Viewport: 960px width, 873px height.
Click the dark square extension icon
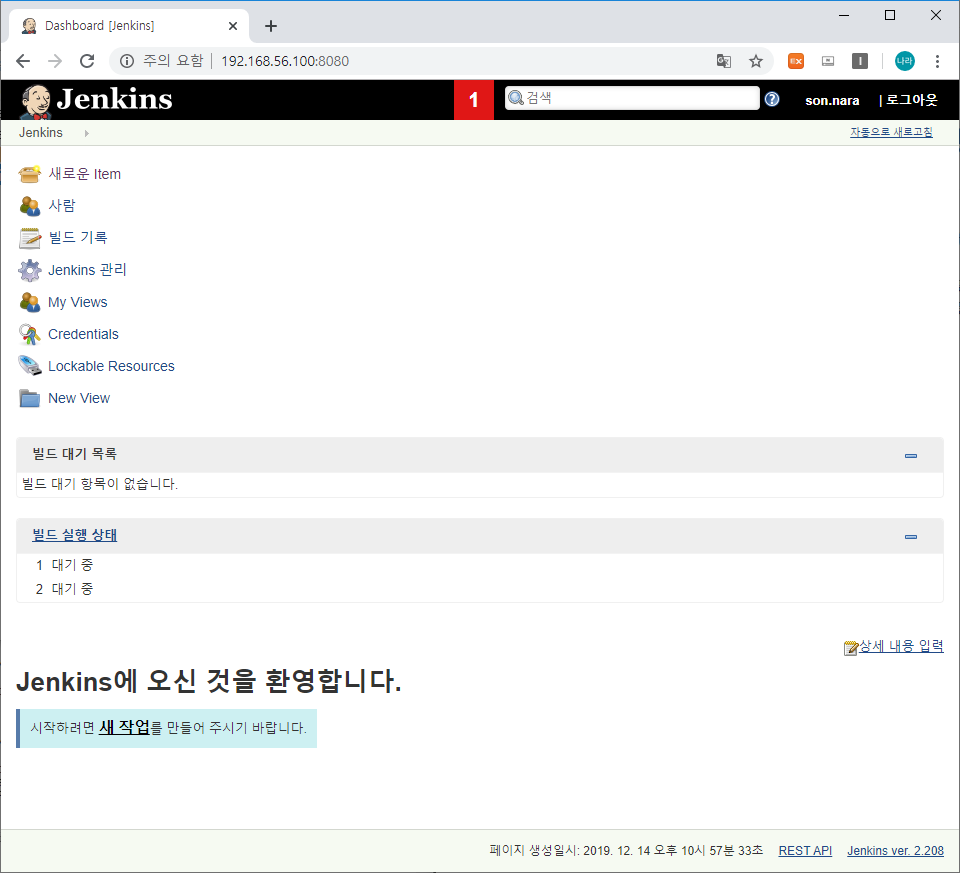[860, 61]
